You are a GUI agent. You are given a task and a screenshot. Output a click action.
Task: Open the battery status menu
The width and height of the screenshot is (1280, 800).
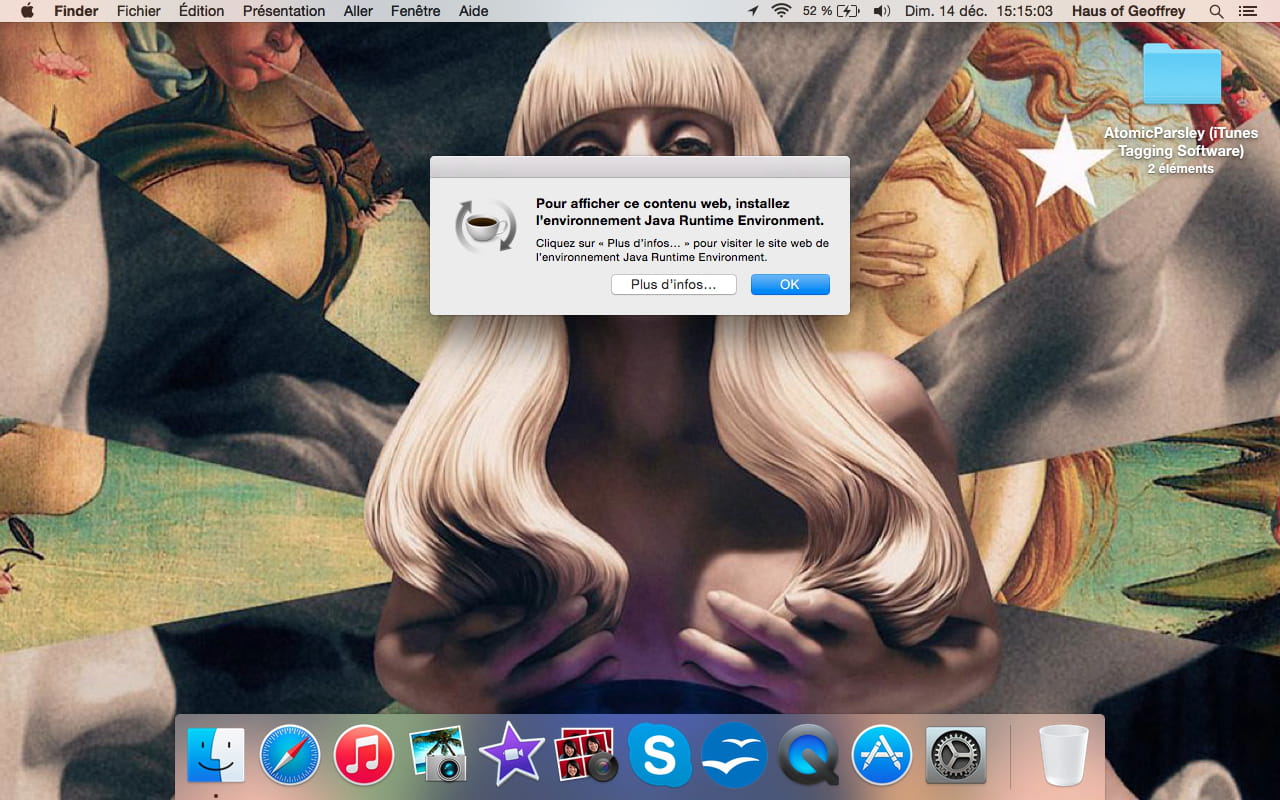coord(848,11)
